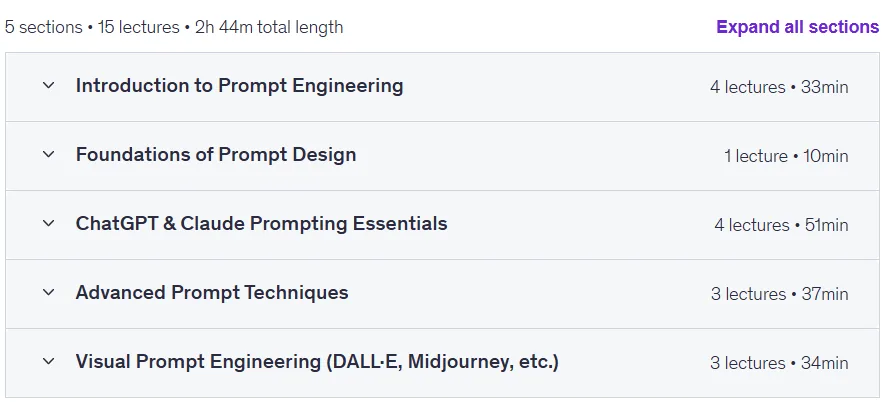Click the 5 sections summary text
The height and width of the screenshot is (402, 885).
(43, 27)
